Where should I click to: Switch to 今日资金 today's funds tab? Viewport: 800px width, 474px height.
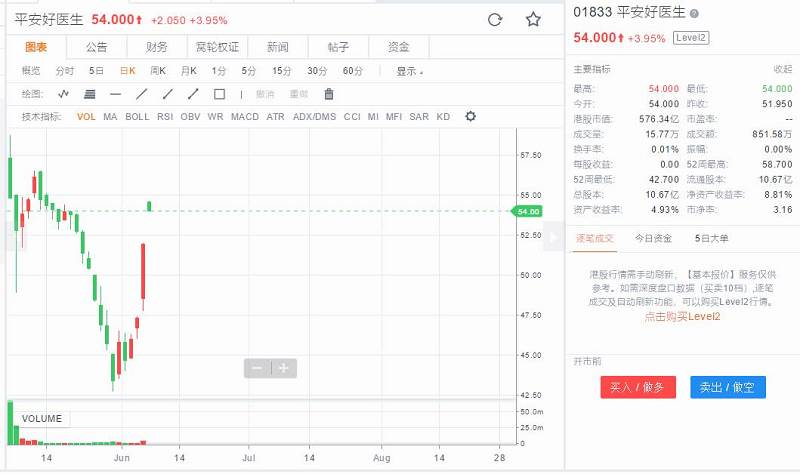(x=653, y=238)
